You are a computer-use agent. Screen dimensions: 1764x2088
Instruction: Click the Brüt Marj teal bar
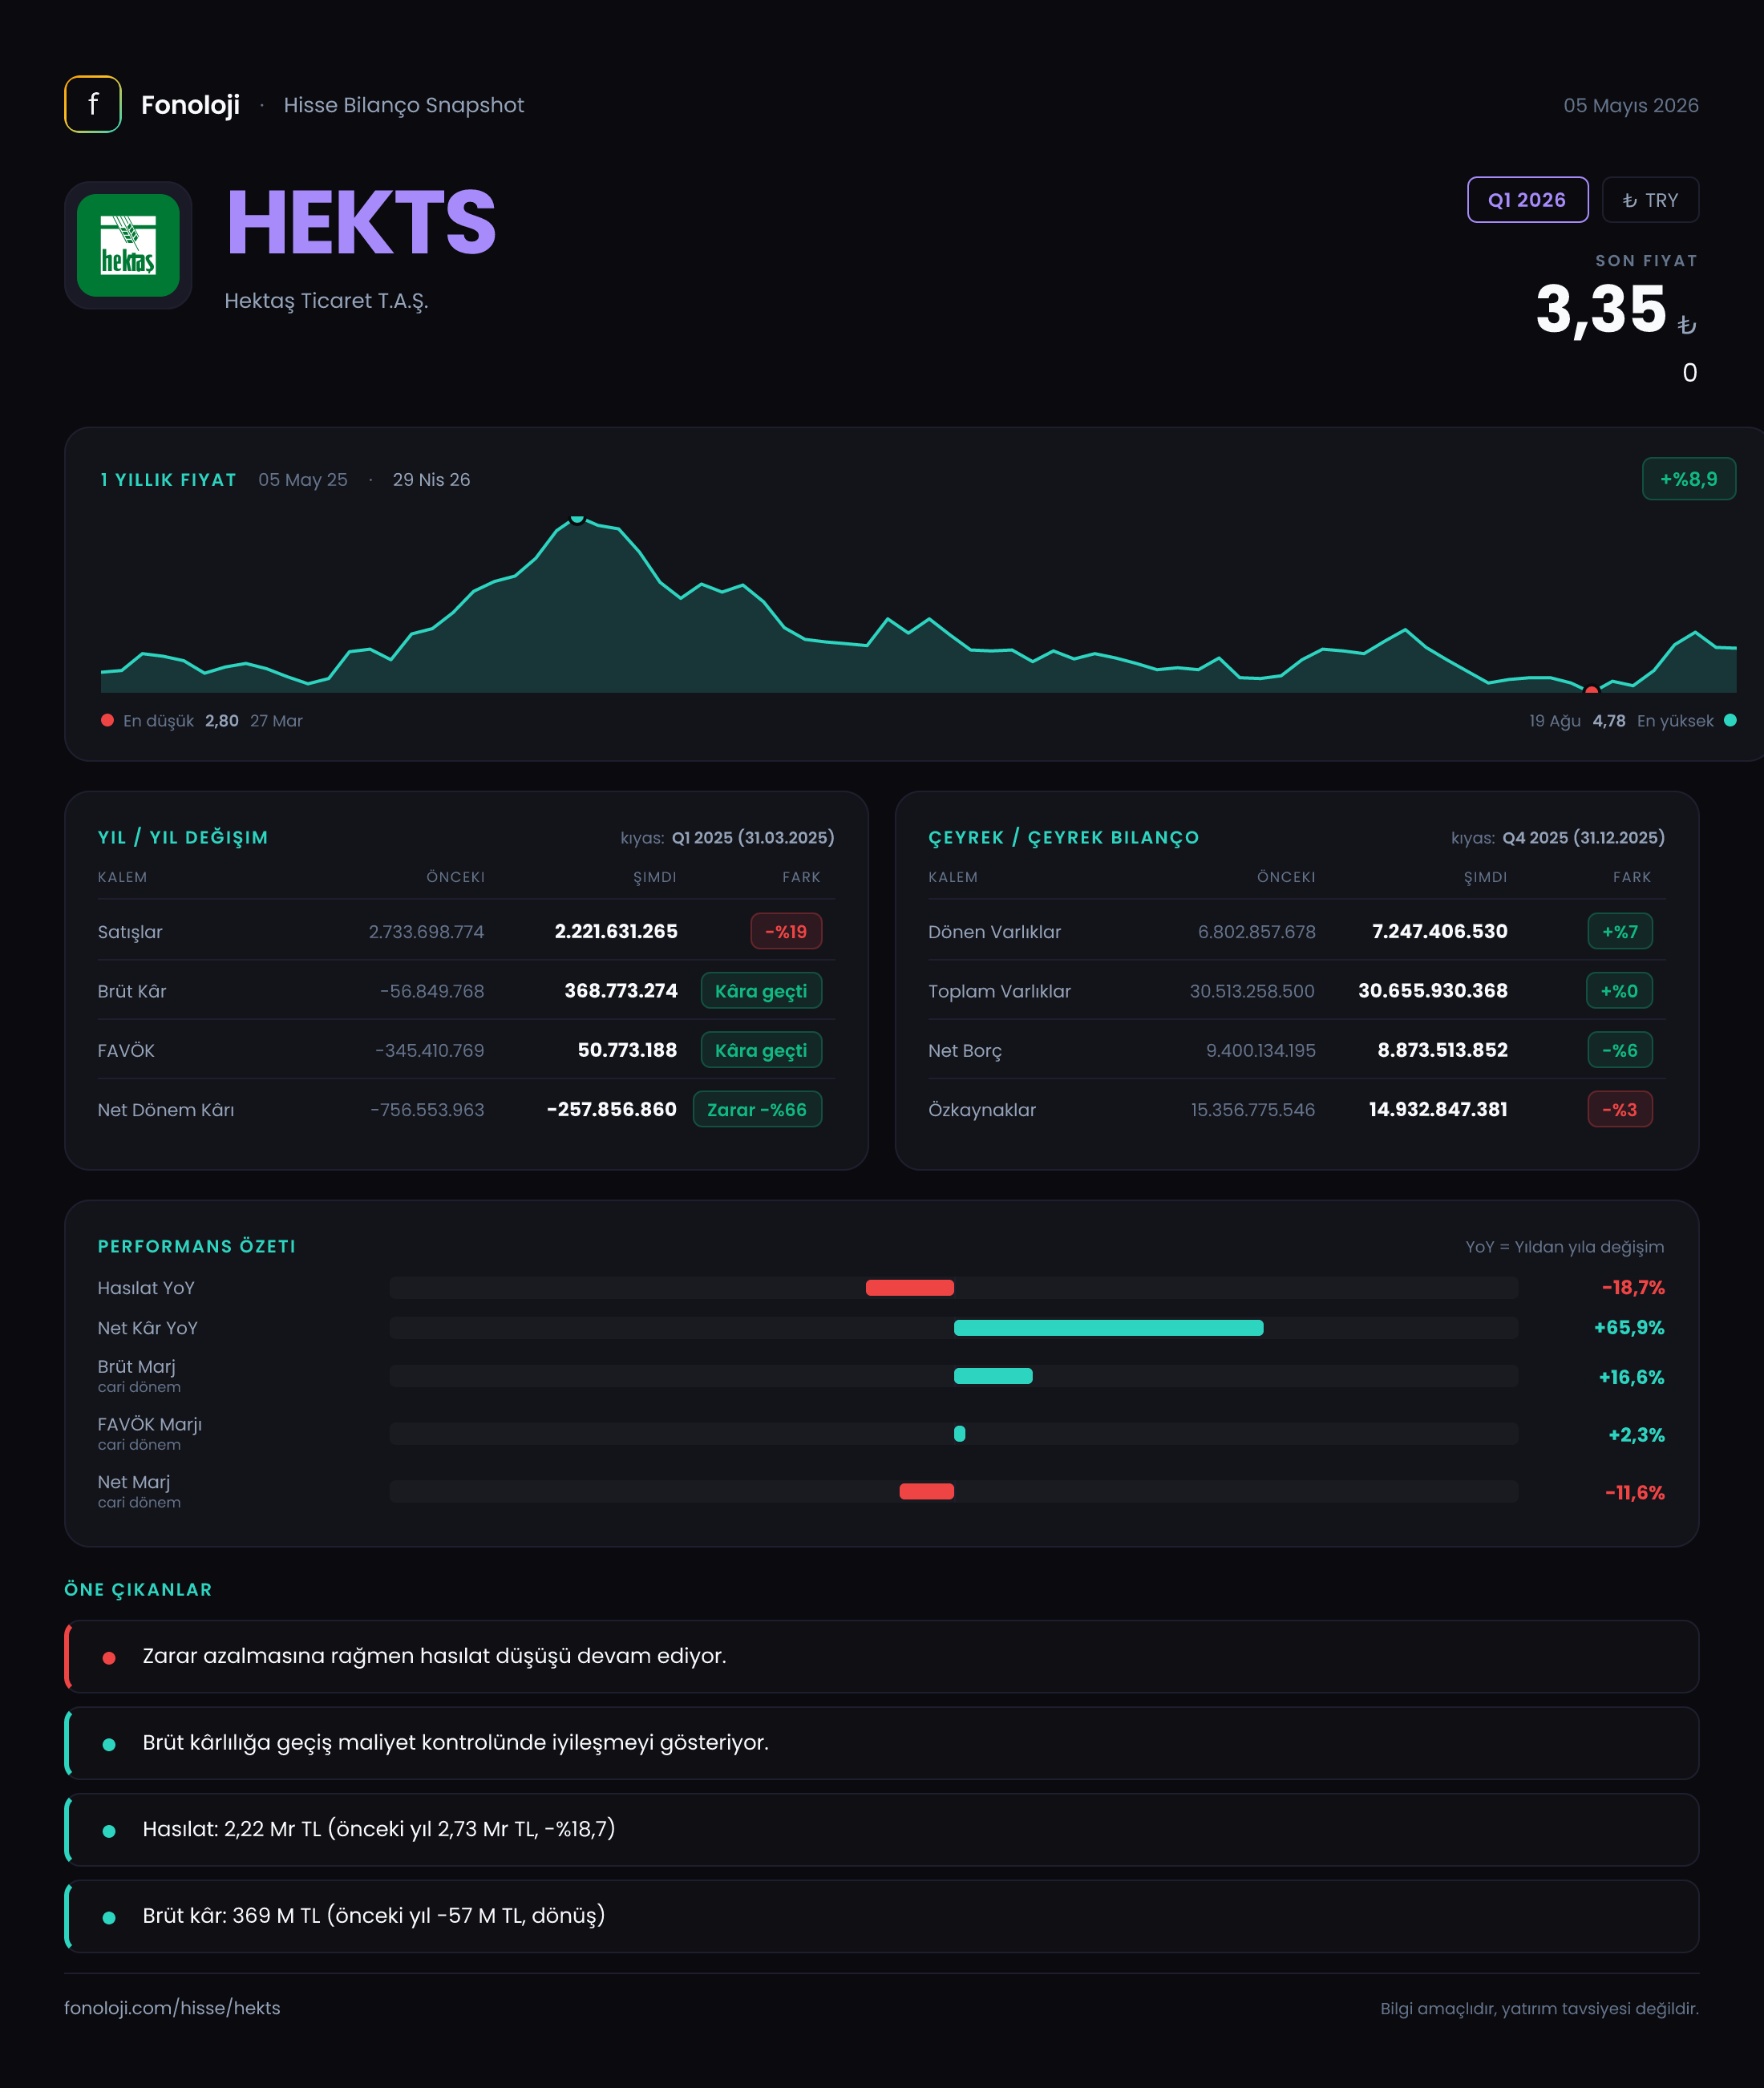coord(993,1376)
